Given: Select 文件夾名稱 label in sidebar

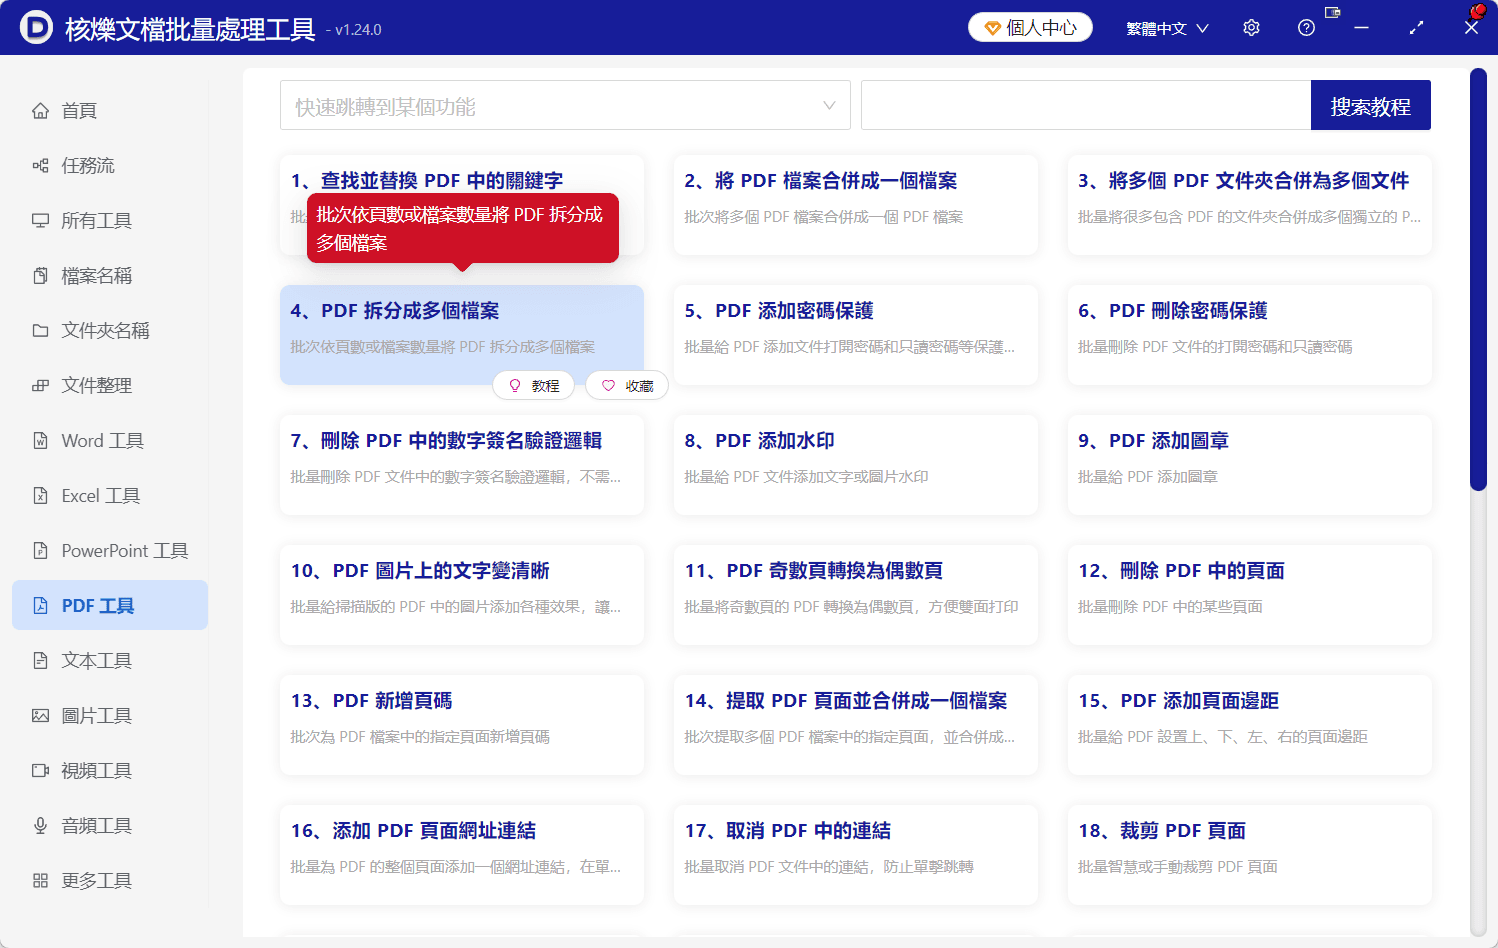Looking at the screenshot, I should [106, 330].
